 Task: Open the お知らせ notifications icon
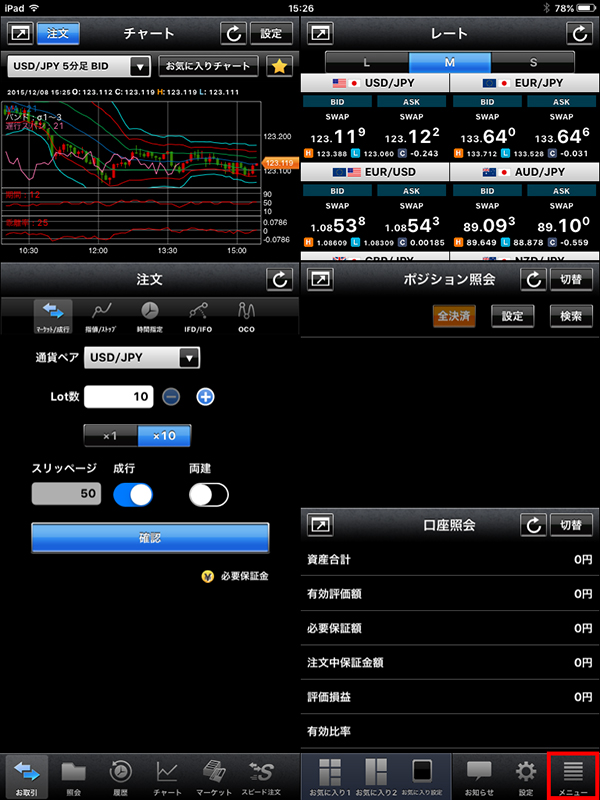(480, 775)
